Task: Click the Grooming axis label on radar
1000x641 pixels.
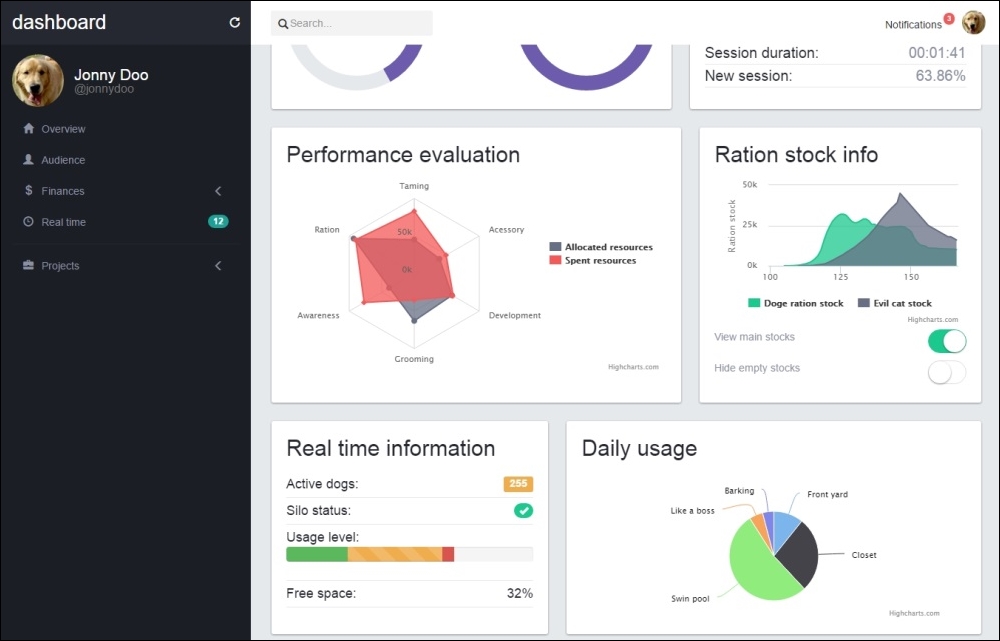Action: (x=414, y=359)
